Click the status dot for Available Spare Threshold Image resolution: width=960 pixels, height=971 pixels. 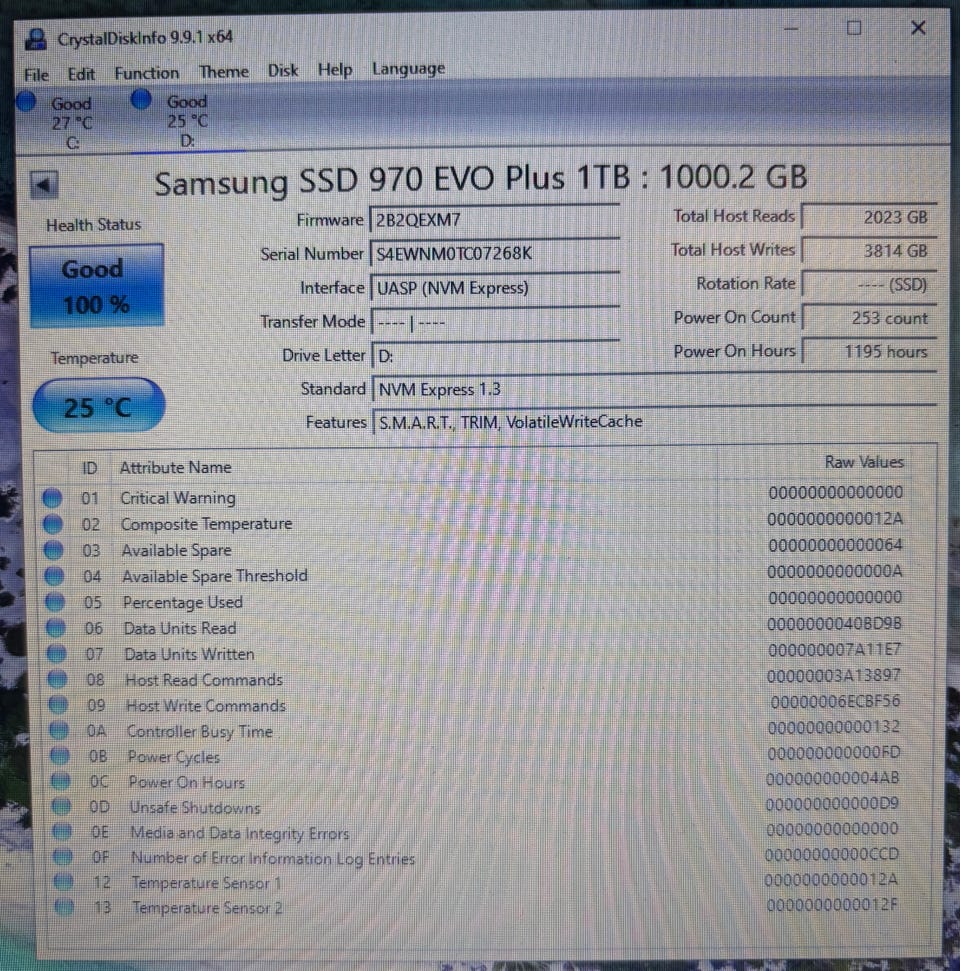(55, 576)
